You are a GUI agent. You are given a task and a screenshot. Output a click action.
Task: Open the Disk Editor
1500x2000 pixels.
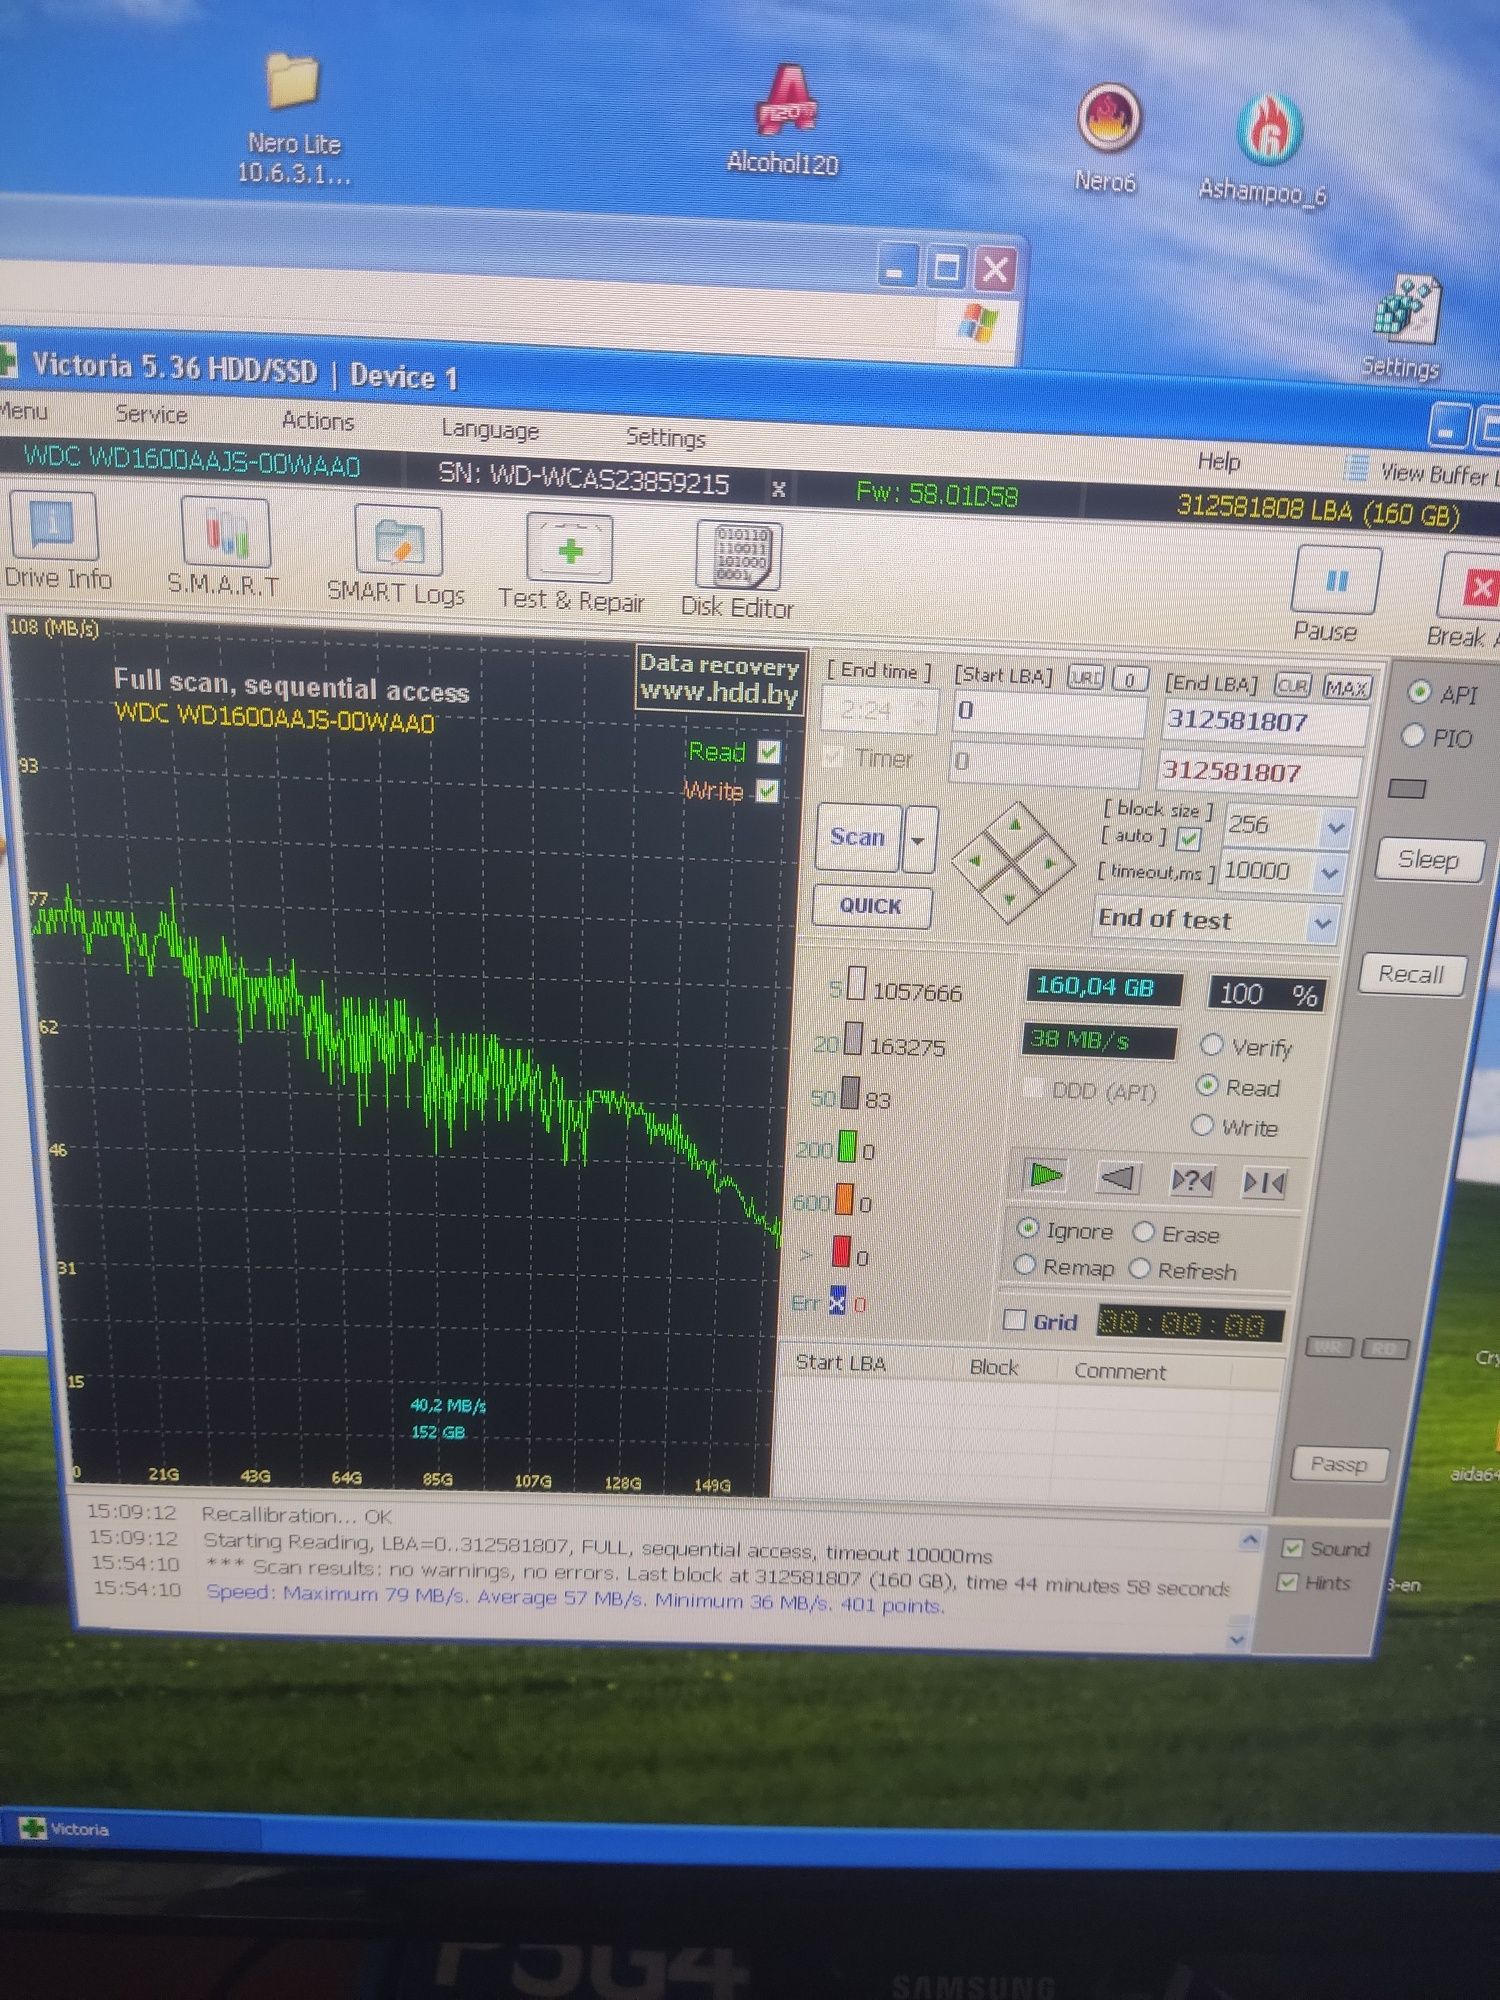click(x=738, y=570)
